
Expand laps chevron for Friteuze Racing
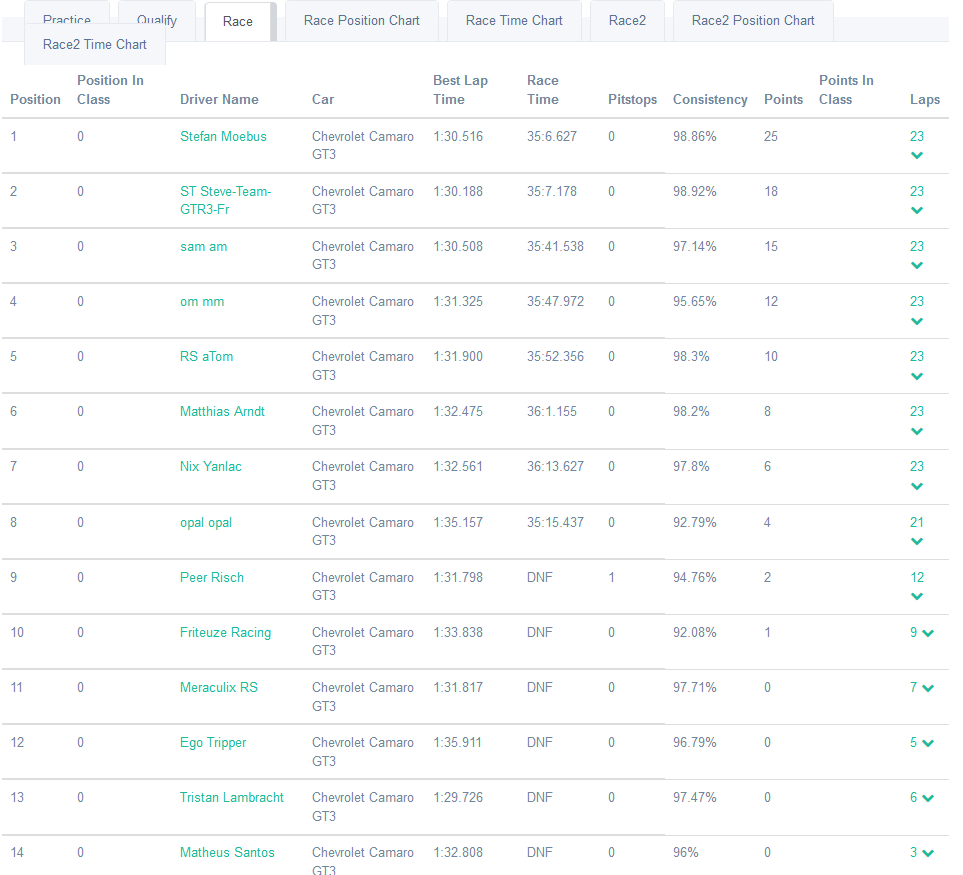click(928, 633)
